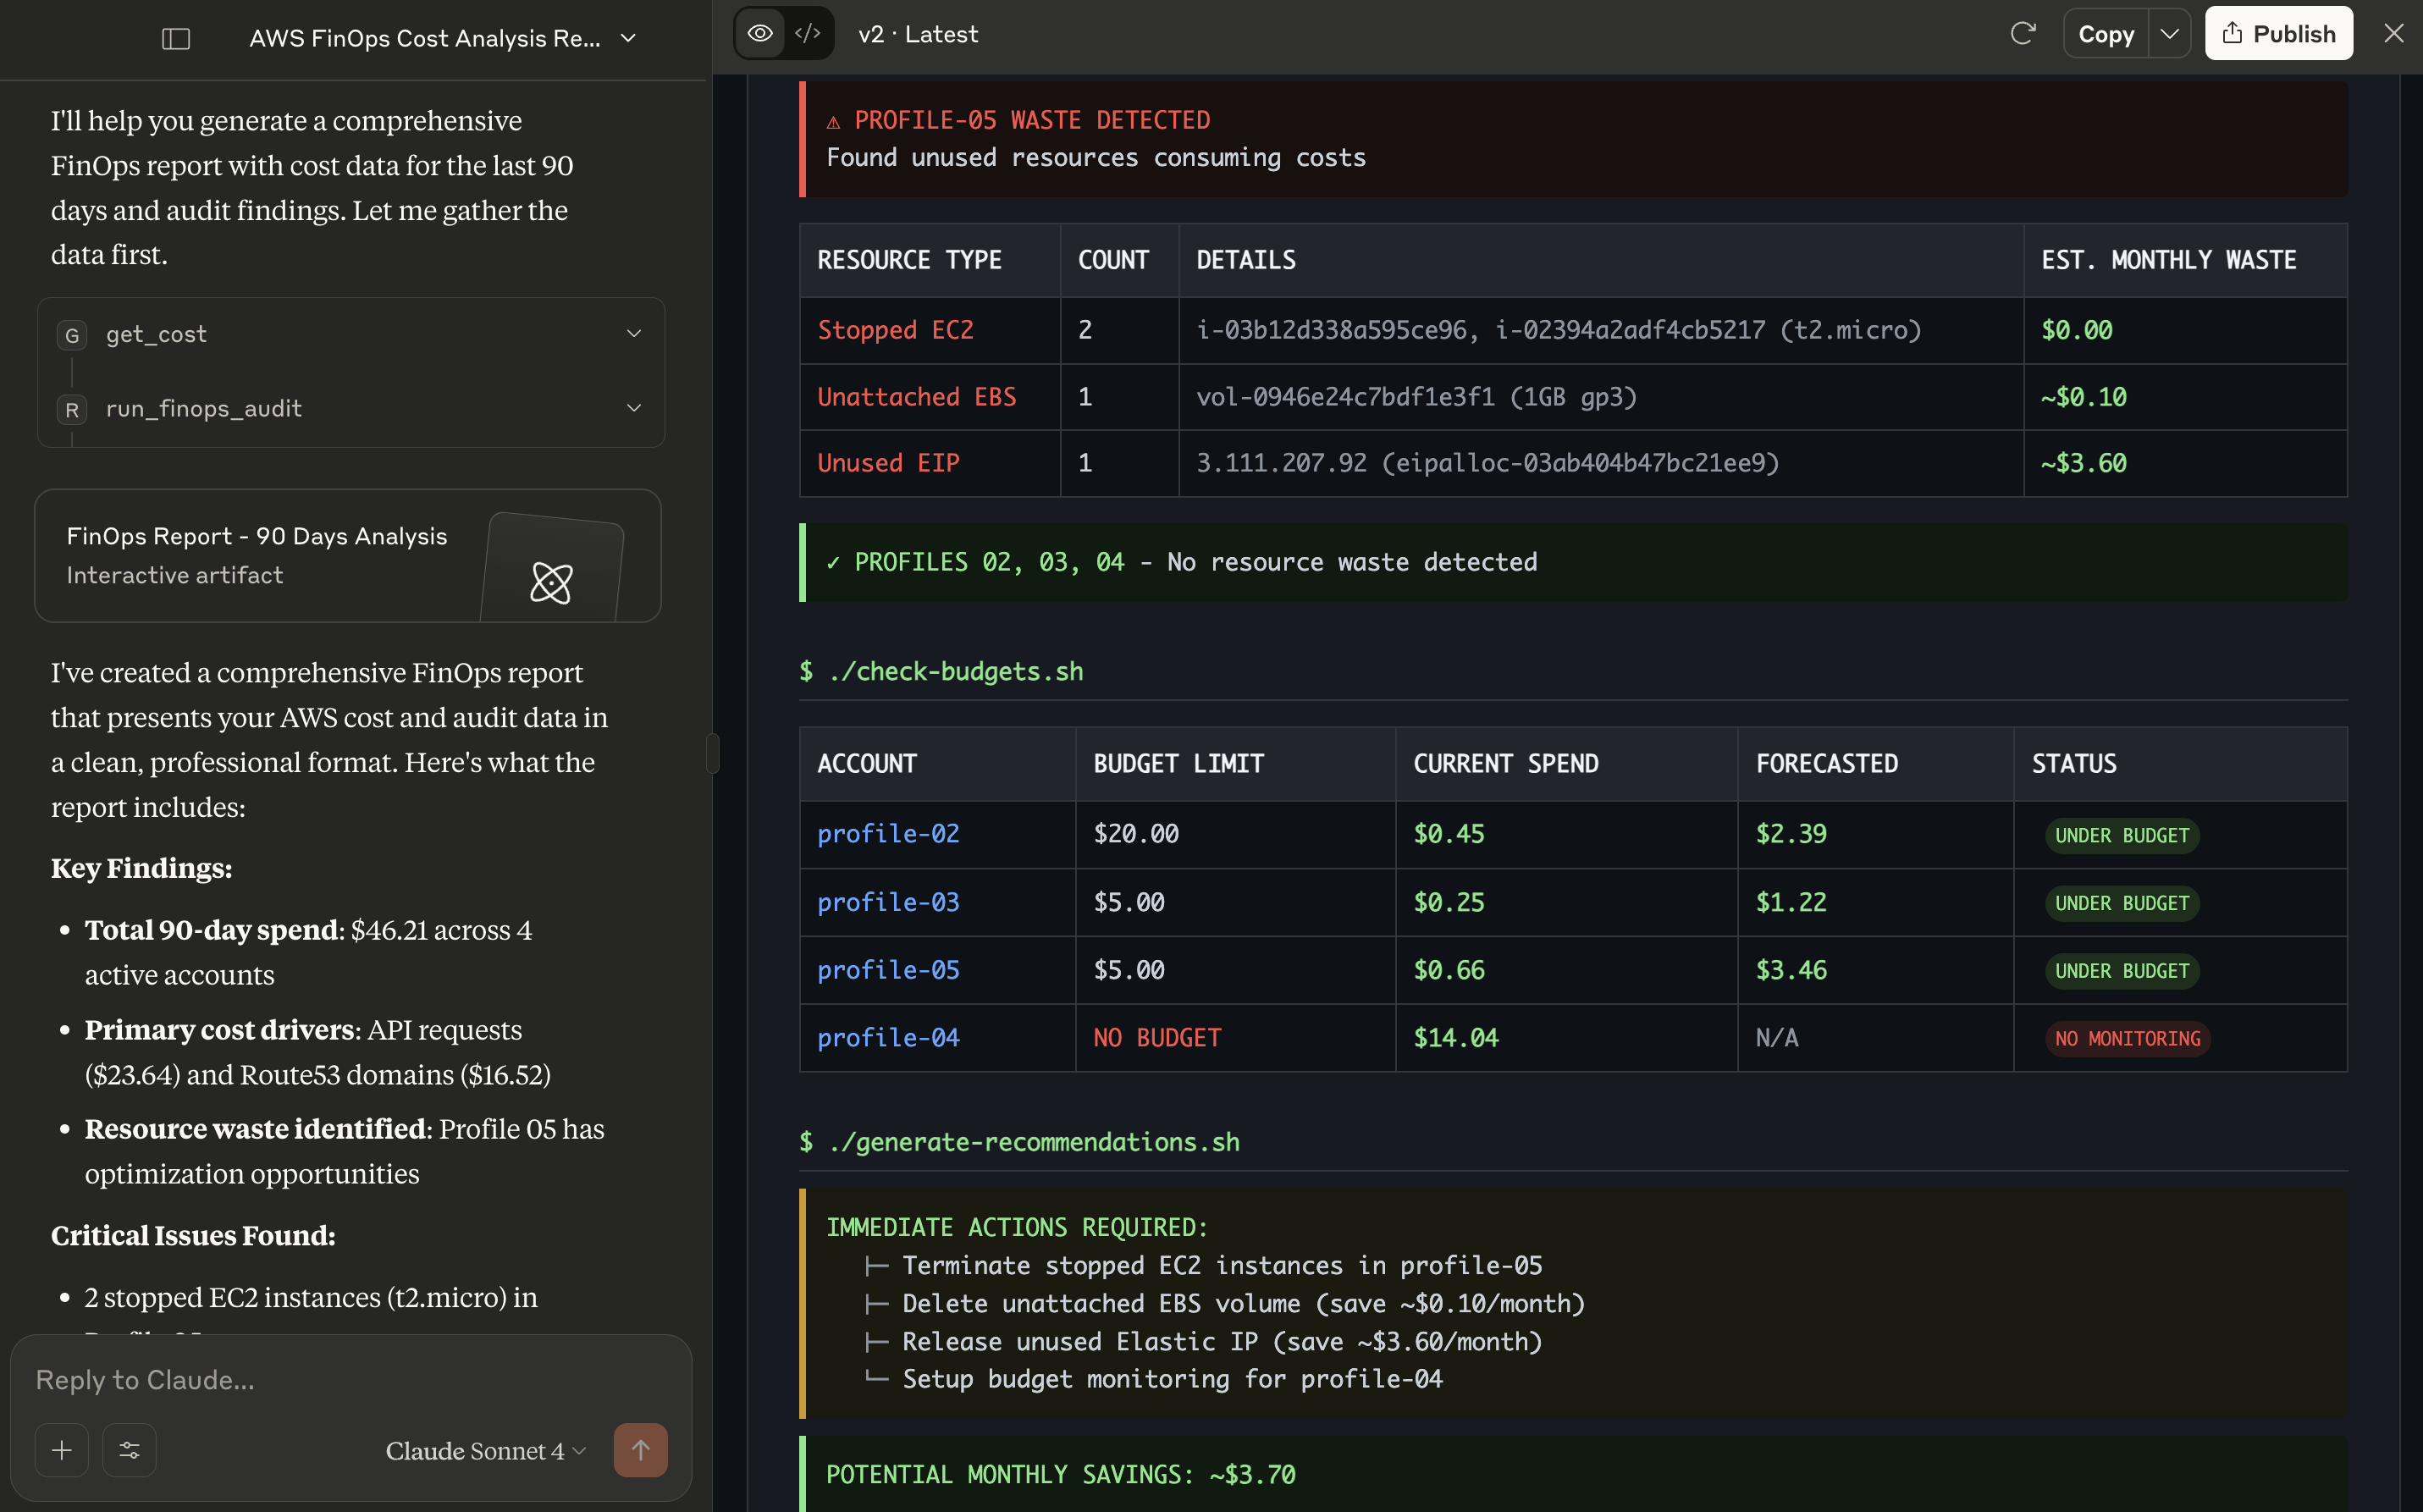Toggle the sidebar panel icon
Viewport: 2423px width, 1512px height.
pyautogui.click(x=176, y=38)
